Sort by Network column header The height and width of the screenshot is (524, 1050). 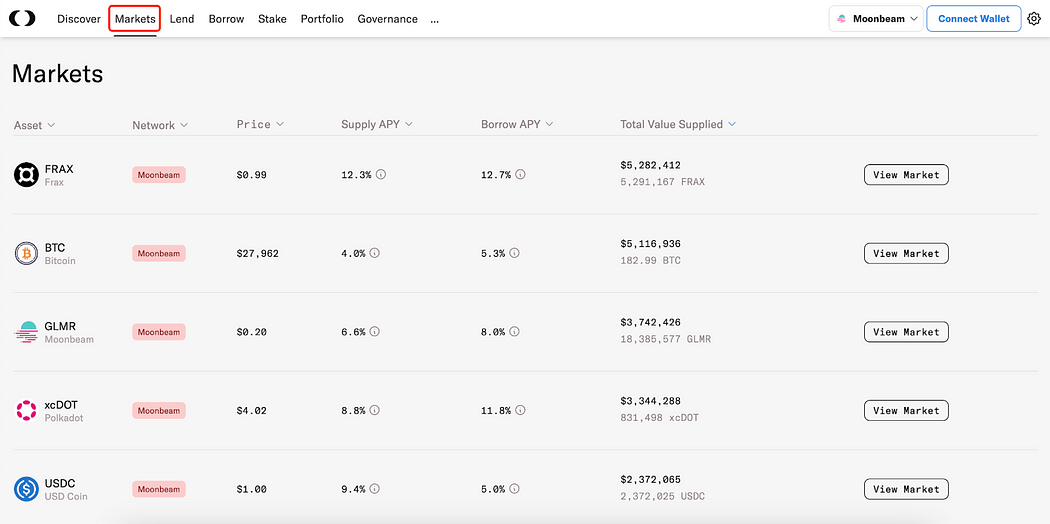pyautogui.click(x=160, y=125)
